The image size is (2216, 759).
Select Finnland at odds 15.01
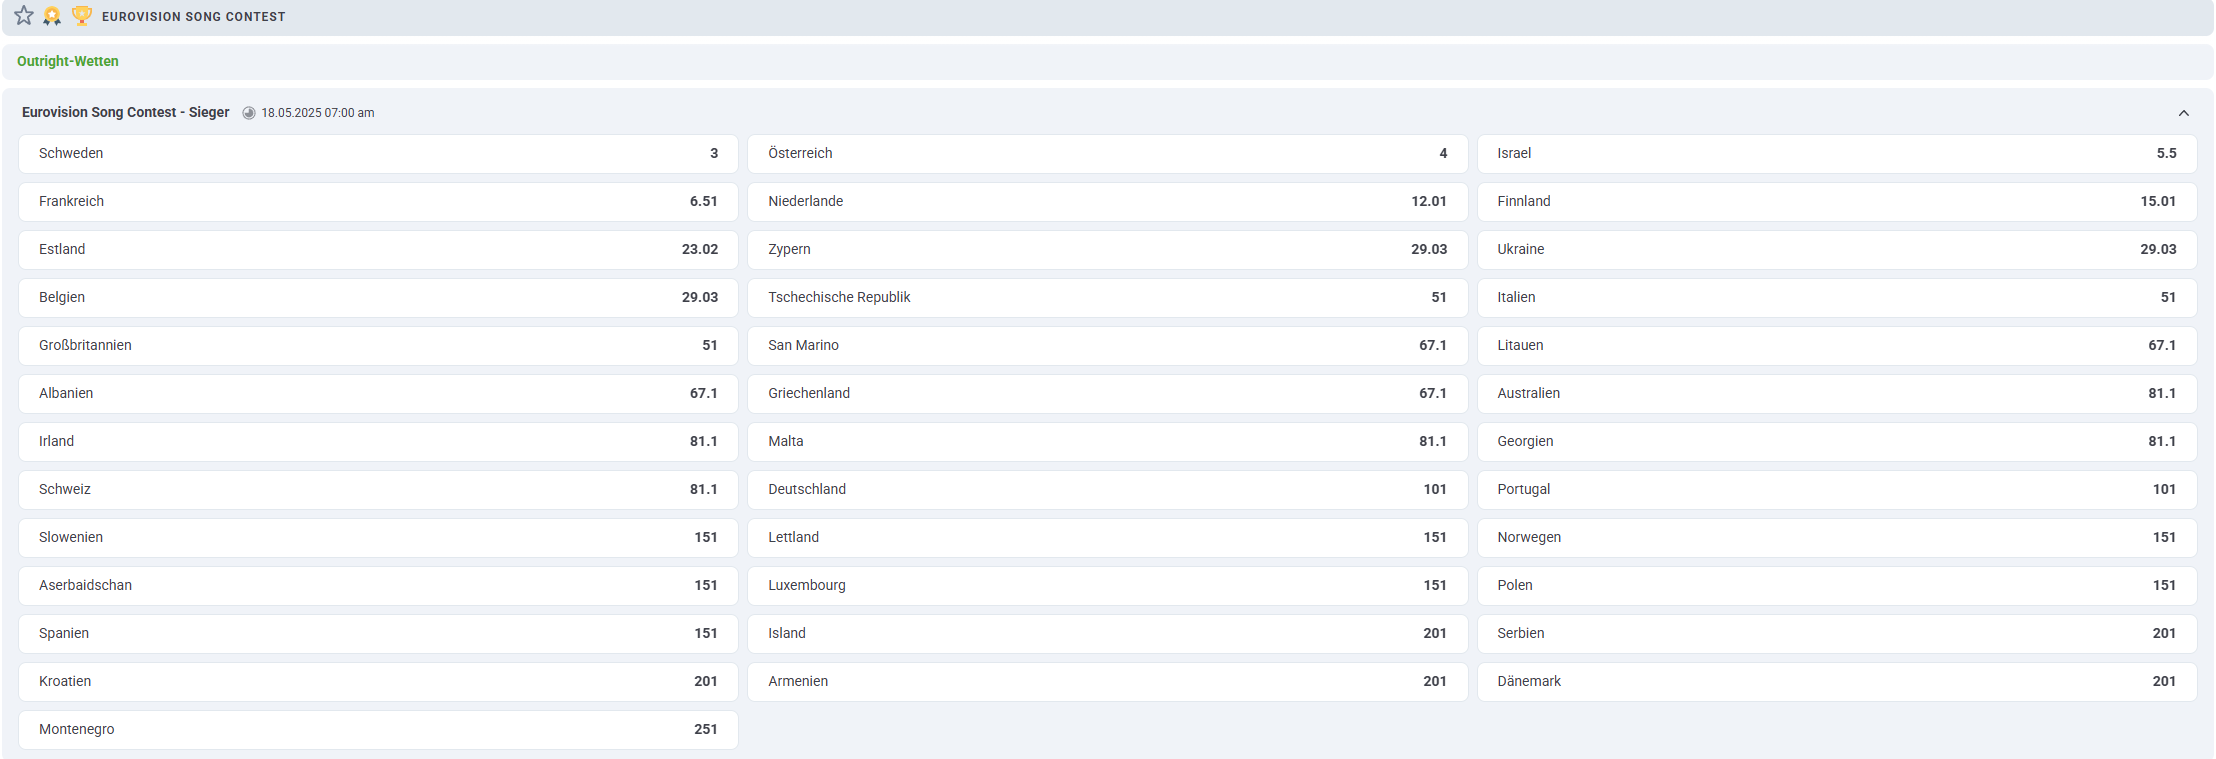point(1836,202)
